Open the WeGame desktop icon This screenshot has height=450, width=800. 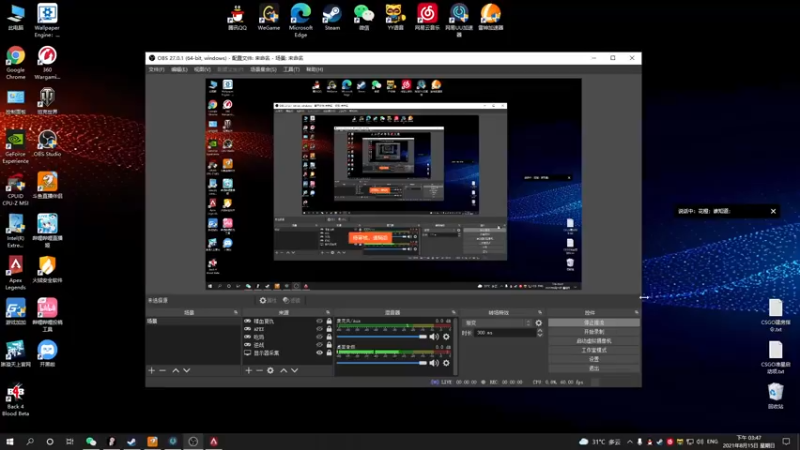(269, 17)
